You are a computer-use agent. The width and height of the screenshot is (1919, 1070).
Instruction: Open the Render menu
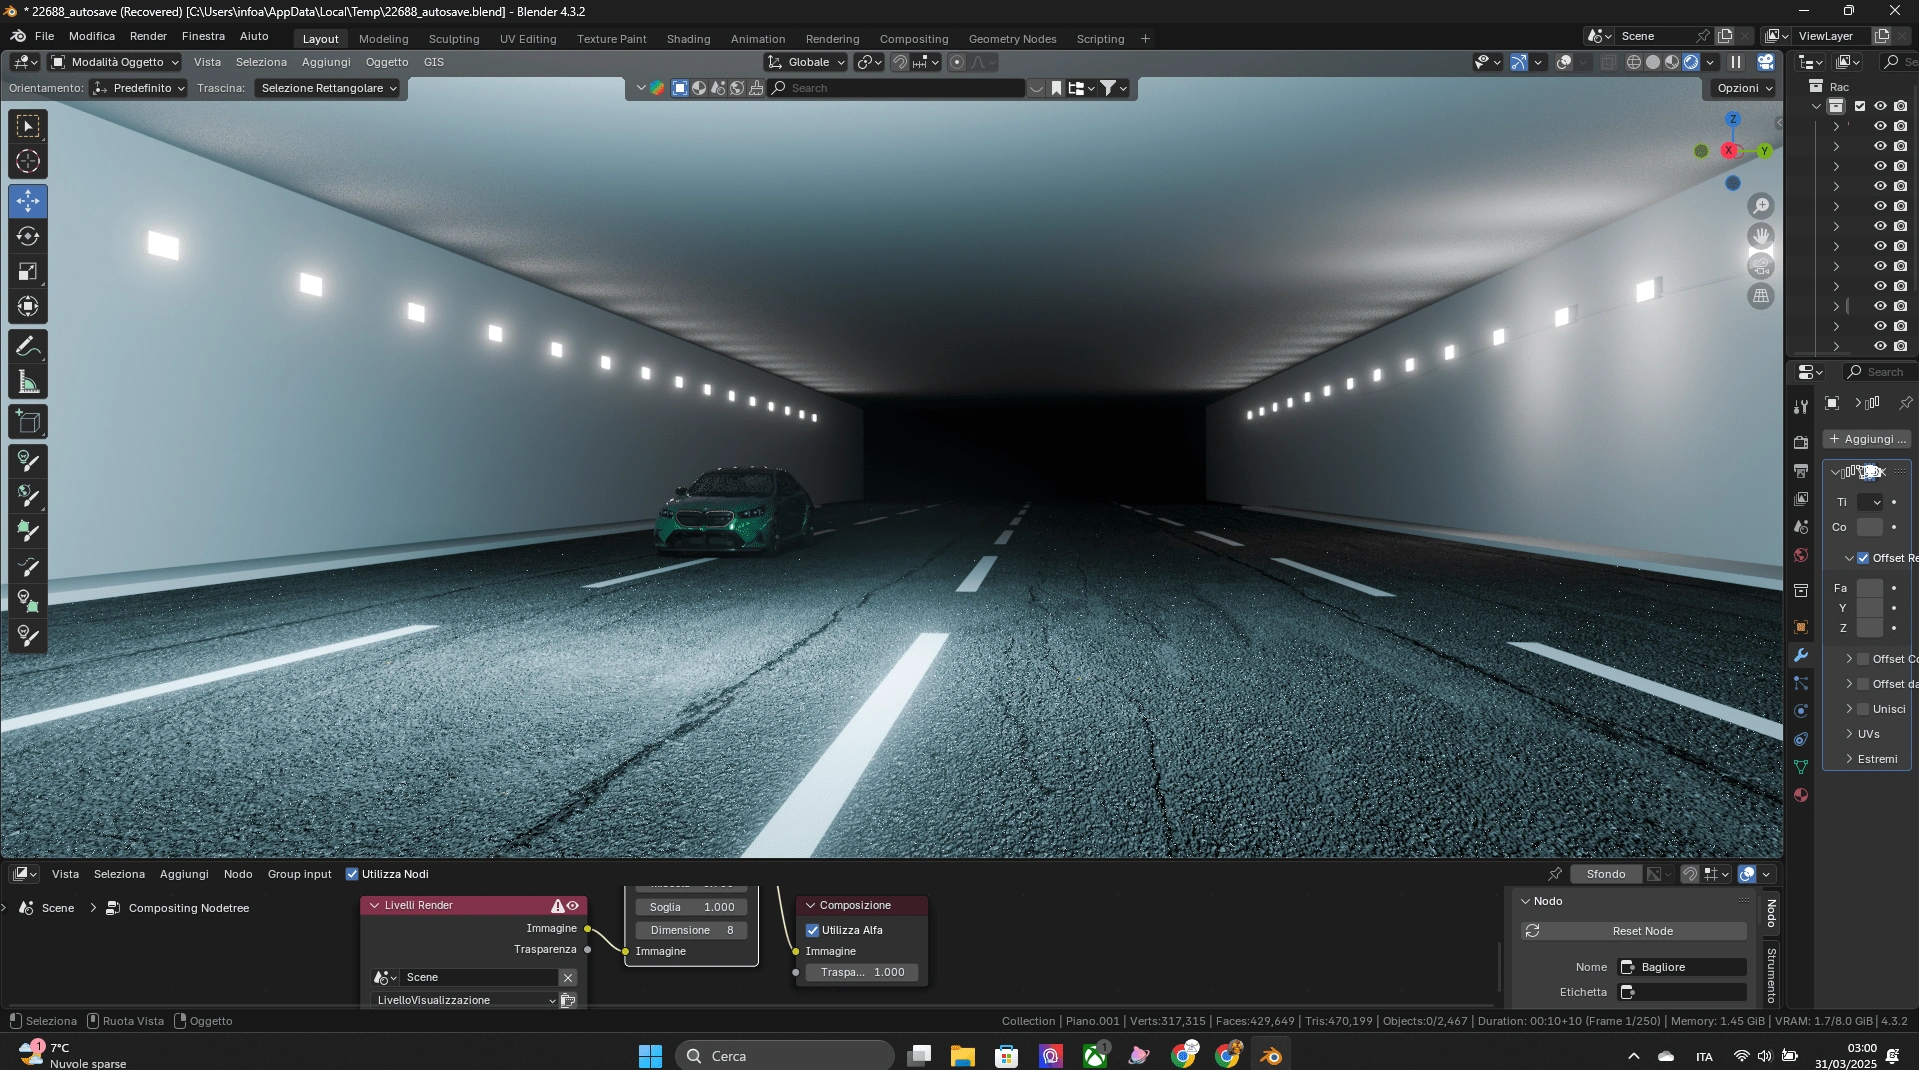tap(148, 36)
